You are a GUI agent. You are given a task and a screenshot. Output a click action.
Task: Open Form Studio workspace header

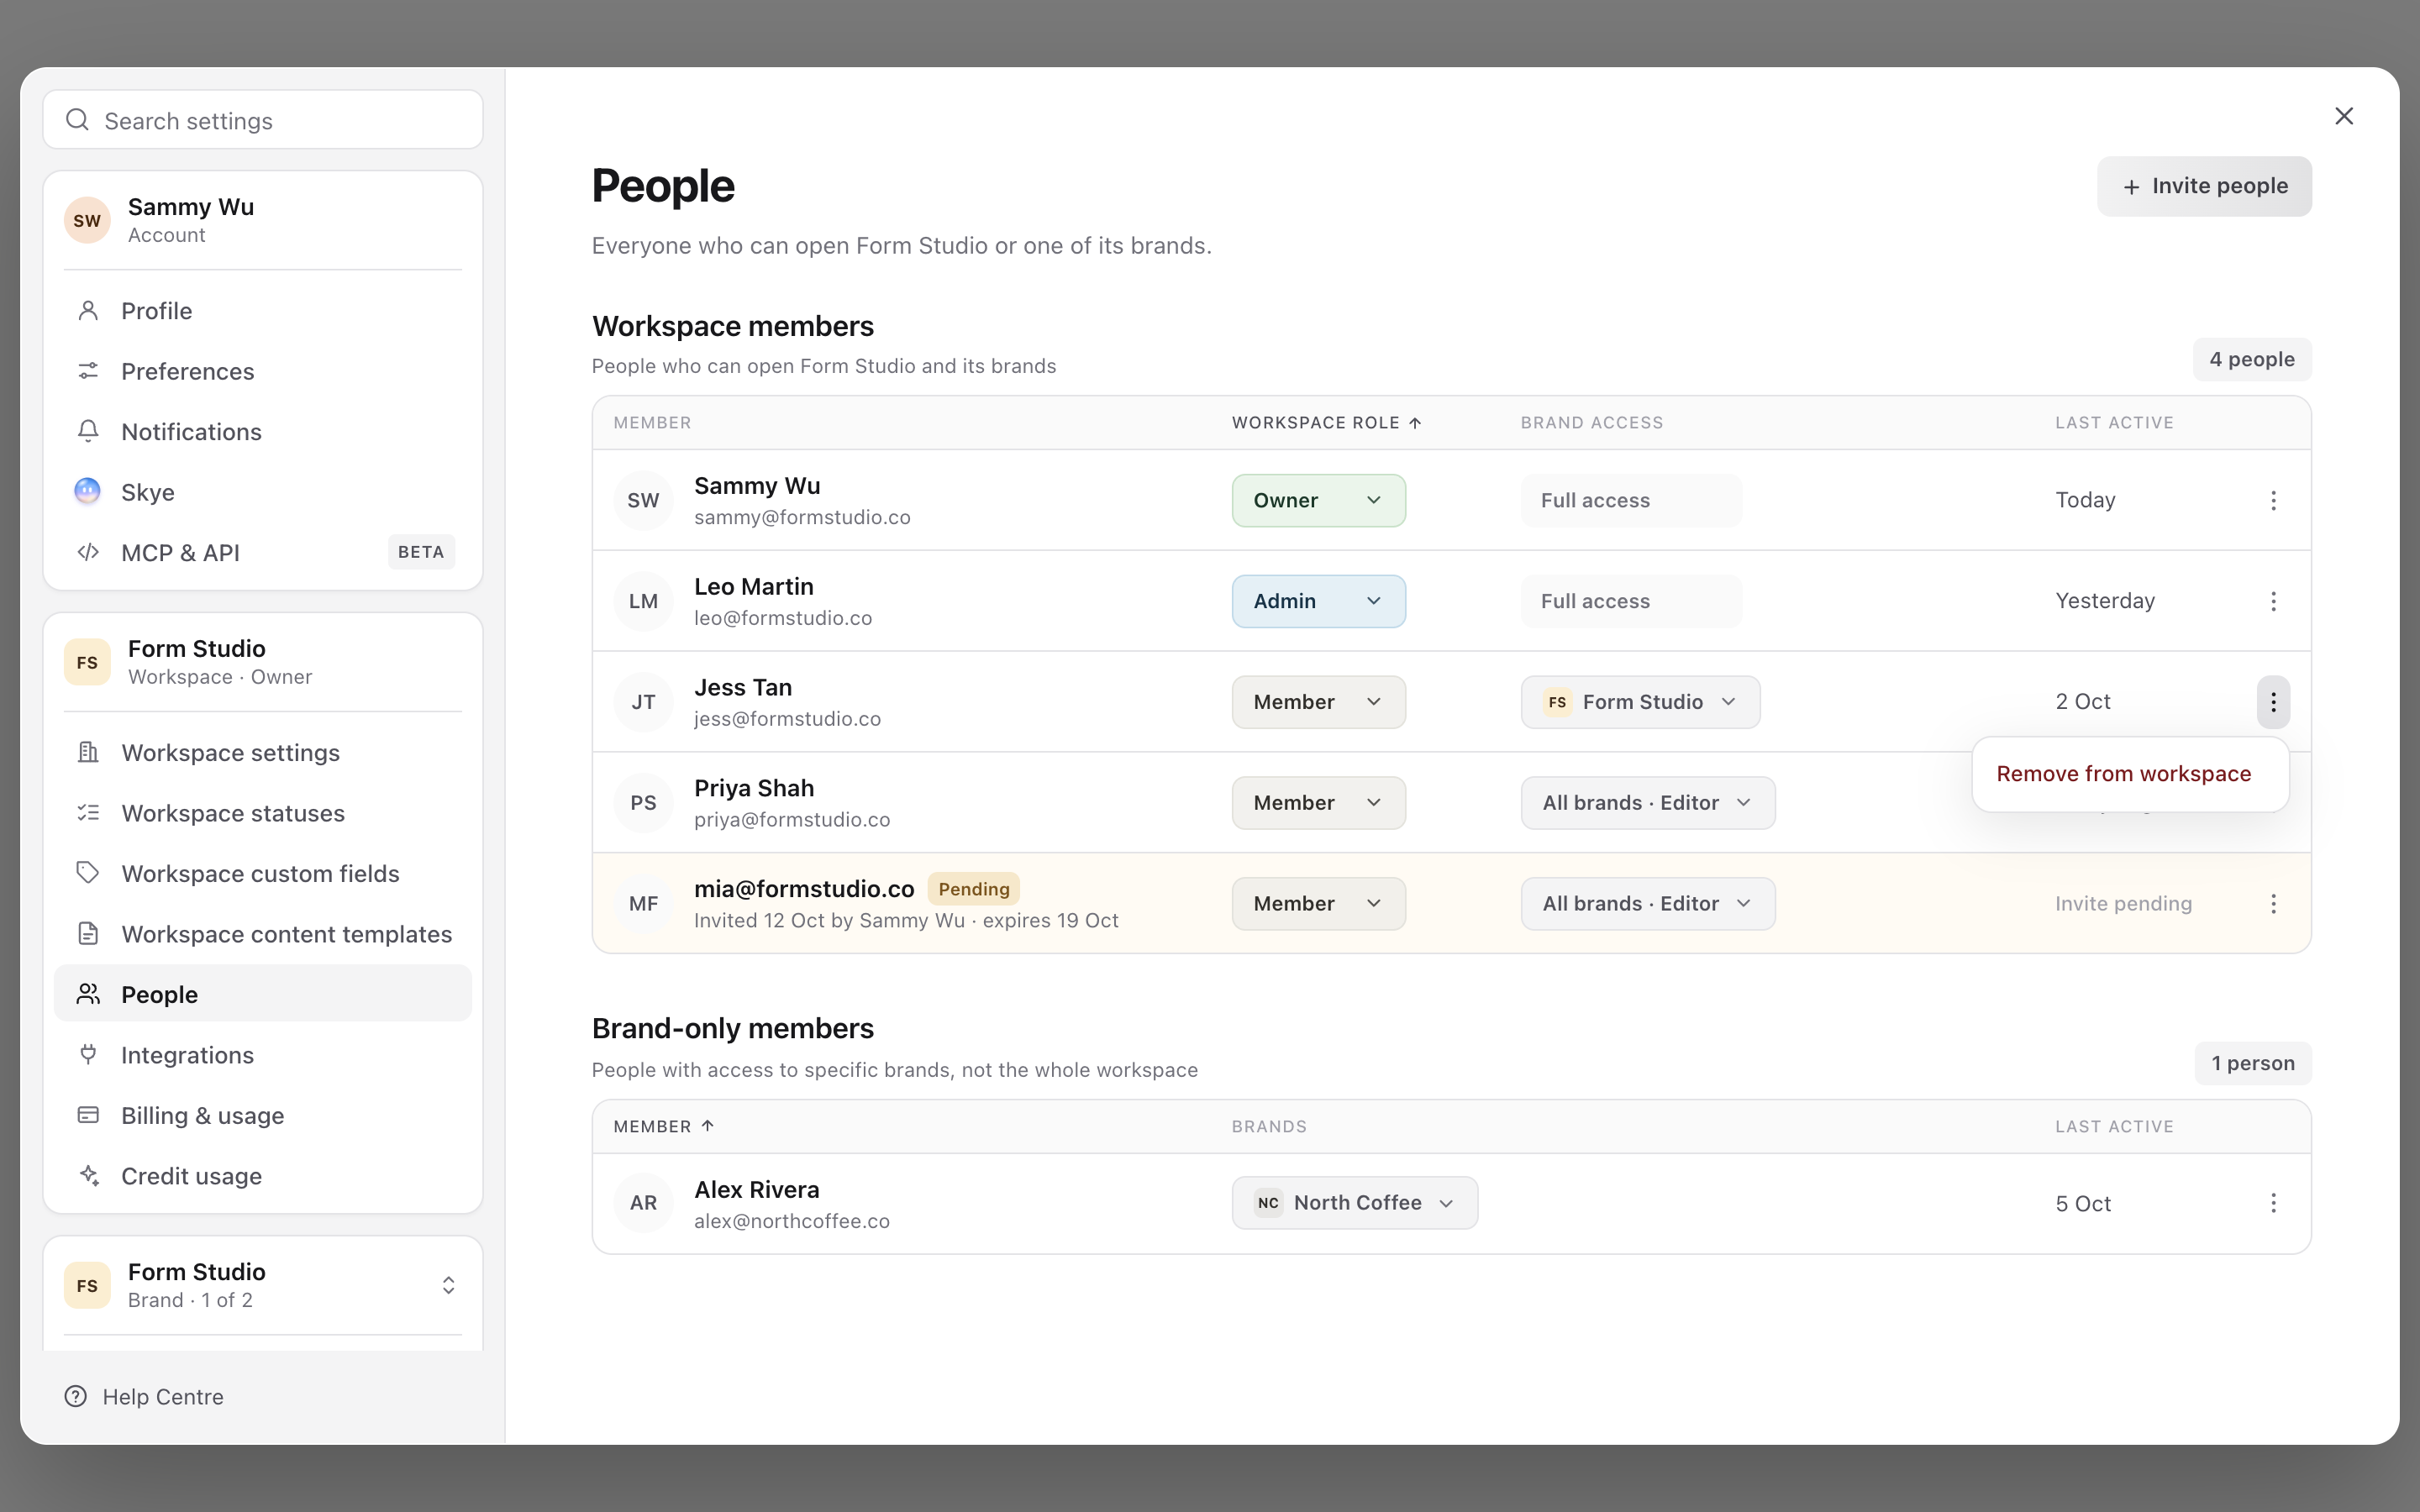(262, 662)
